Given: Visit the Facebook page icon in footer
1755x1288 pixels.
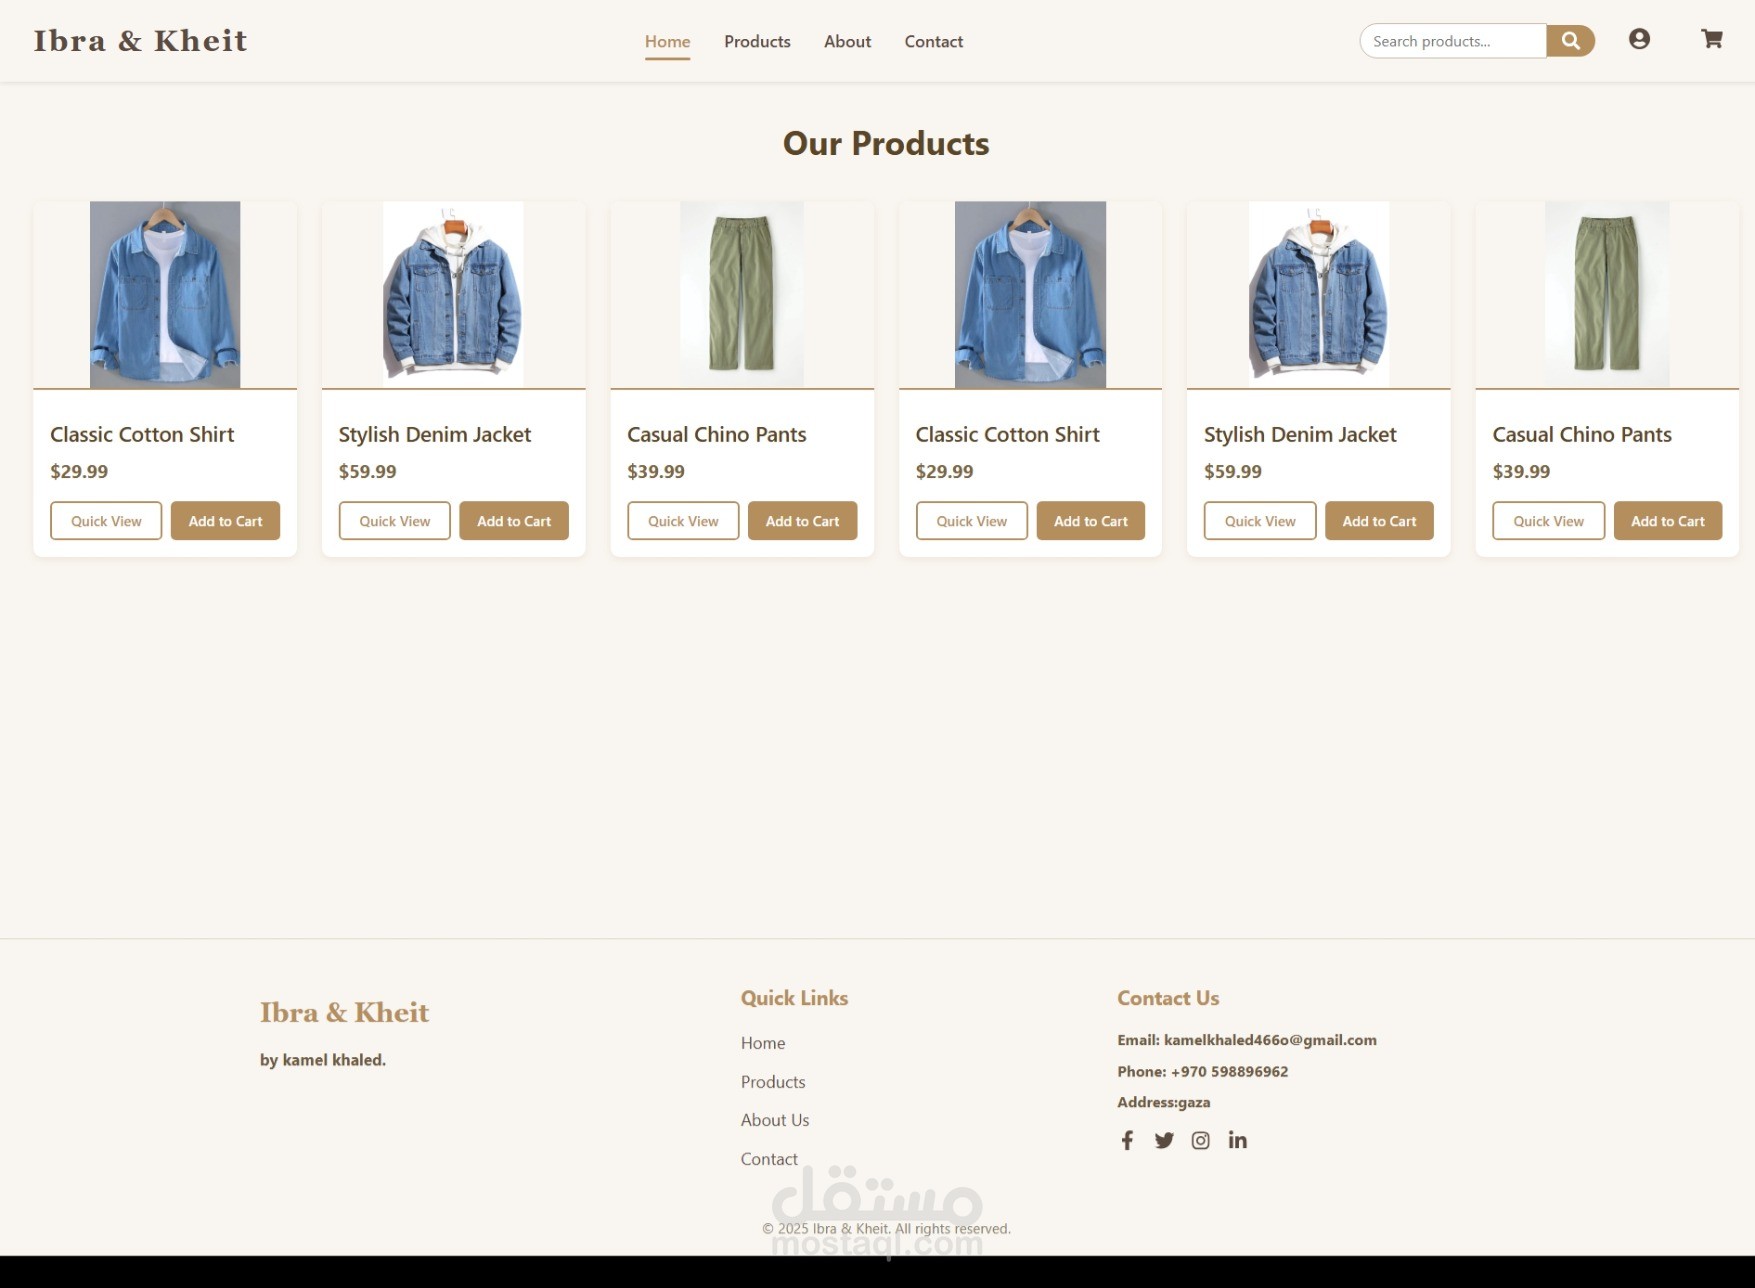Looking at the screenshot, I should tap(1127, 1140).
